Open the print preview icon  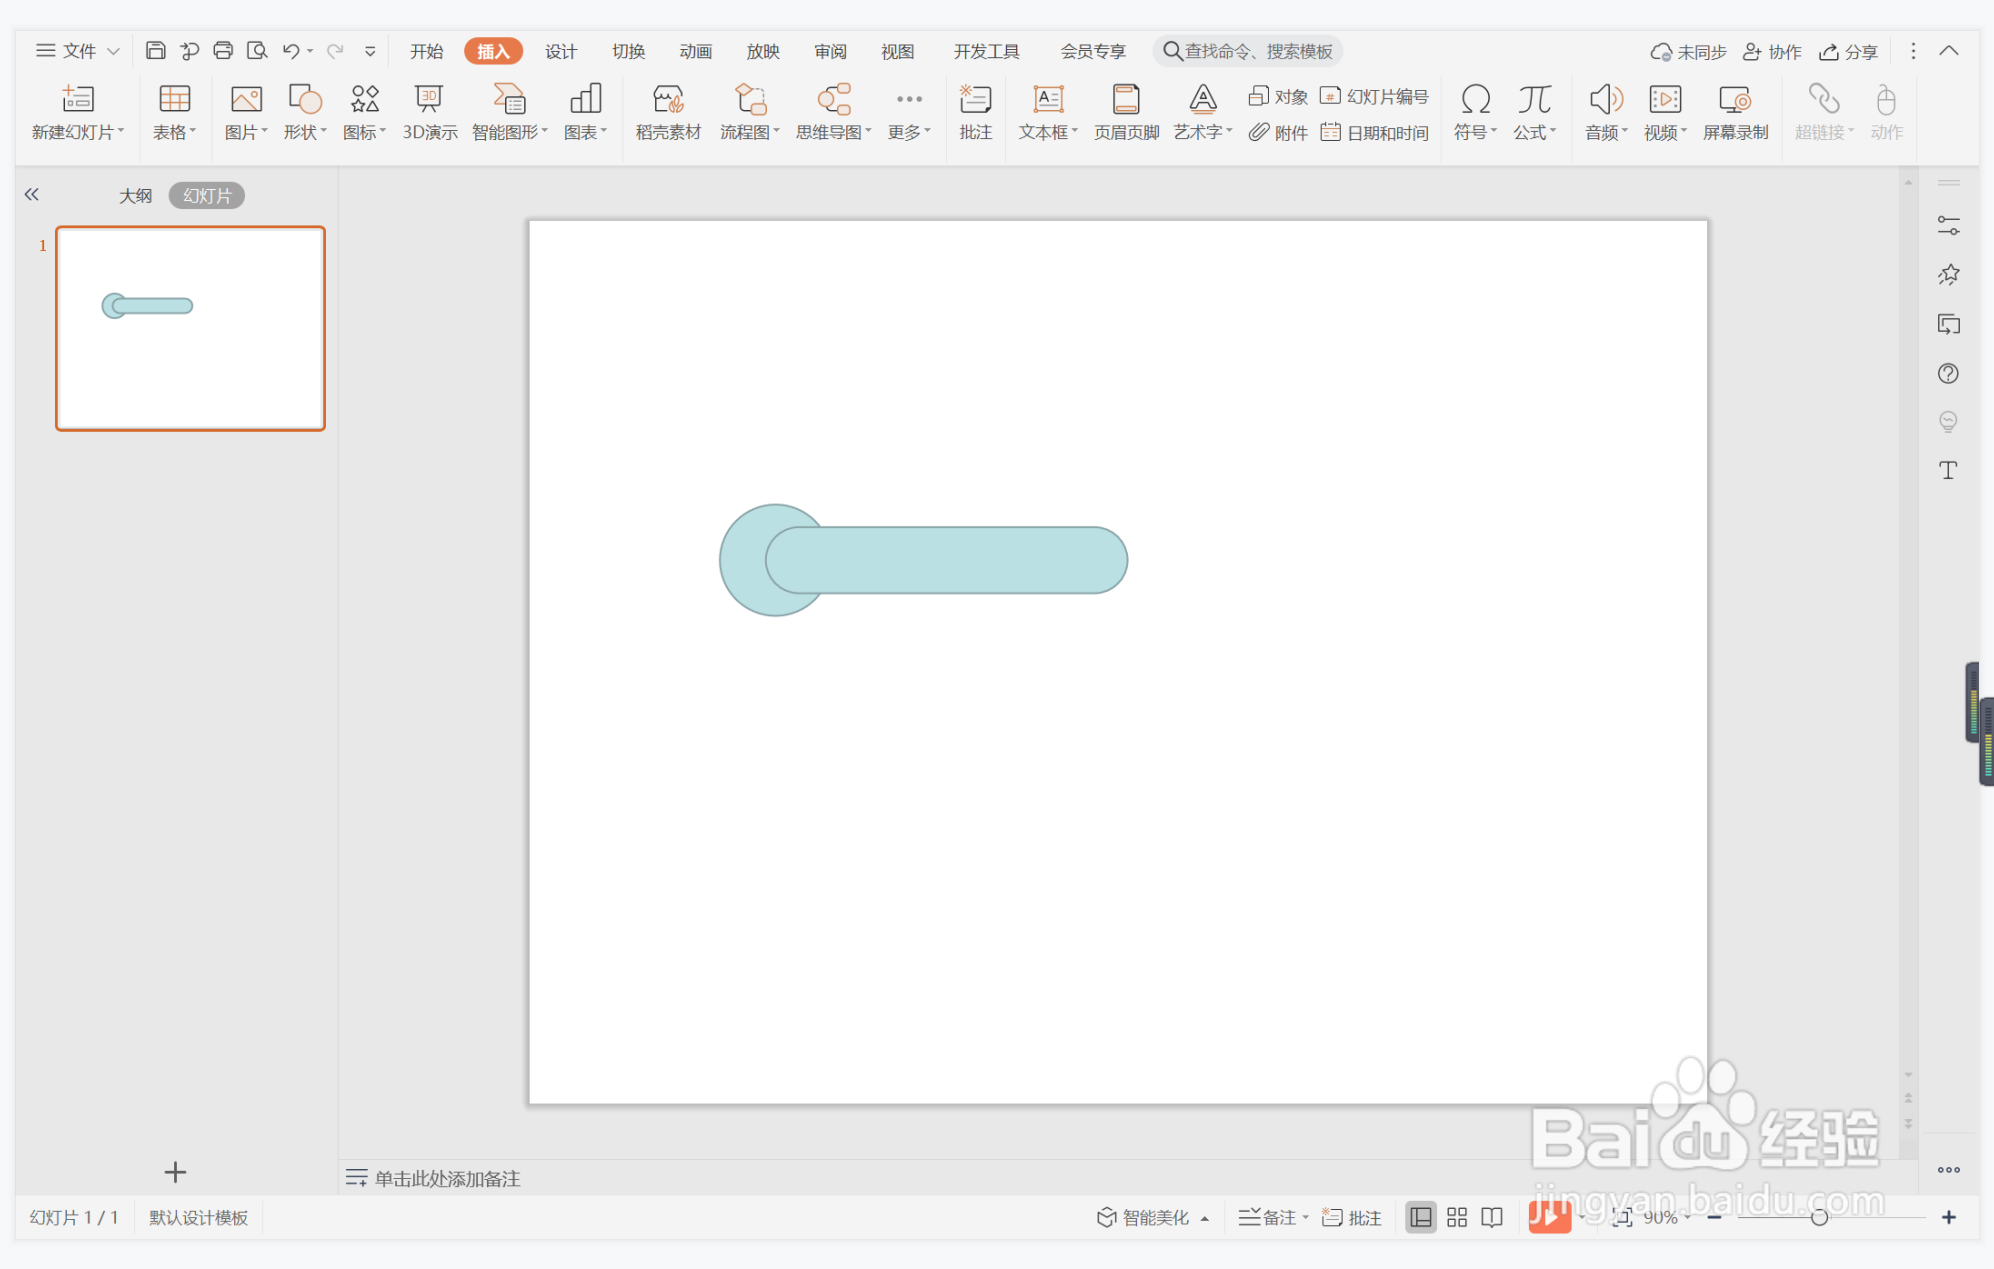point(257,51)
